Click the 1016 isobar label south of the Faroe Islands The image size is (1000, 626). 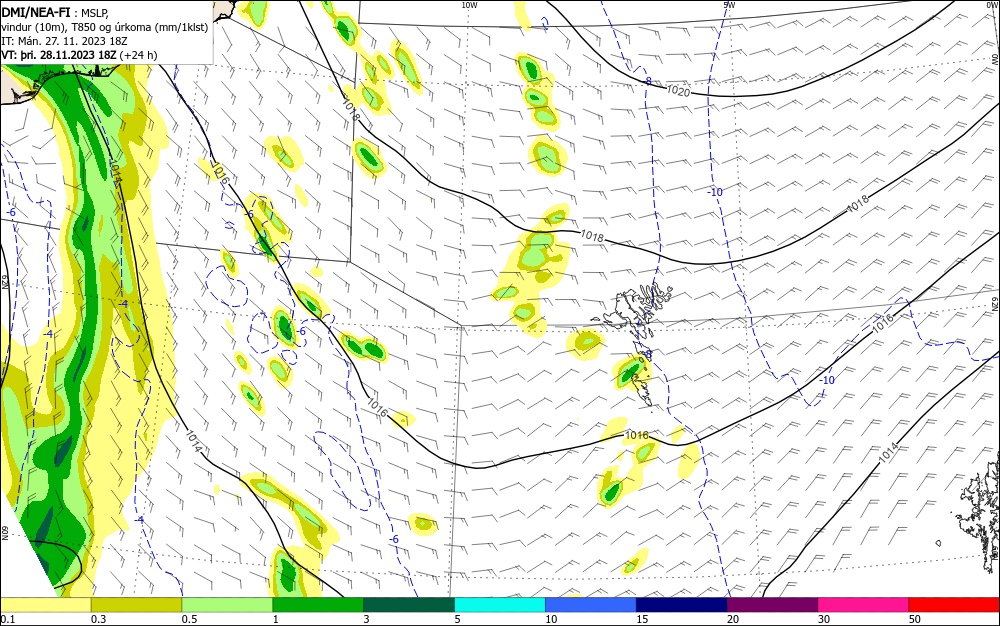tap(636, 435)
